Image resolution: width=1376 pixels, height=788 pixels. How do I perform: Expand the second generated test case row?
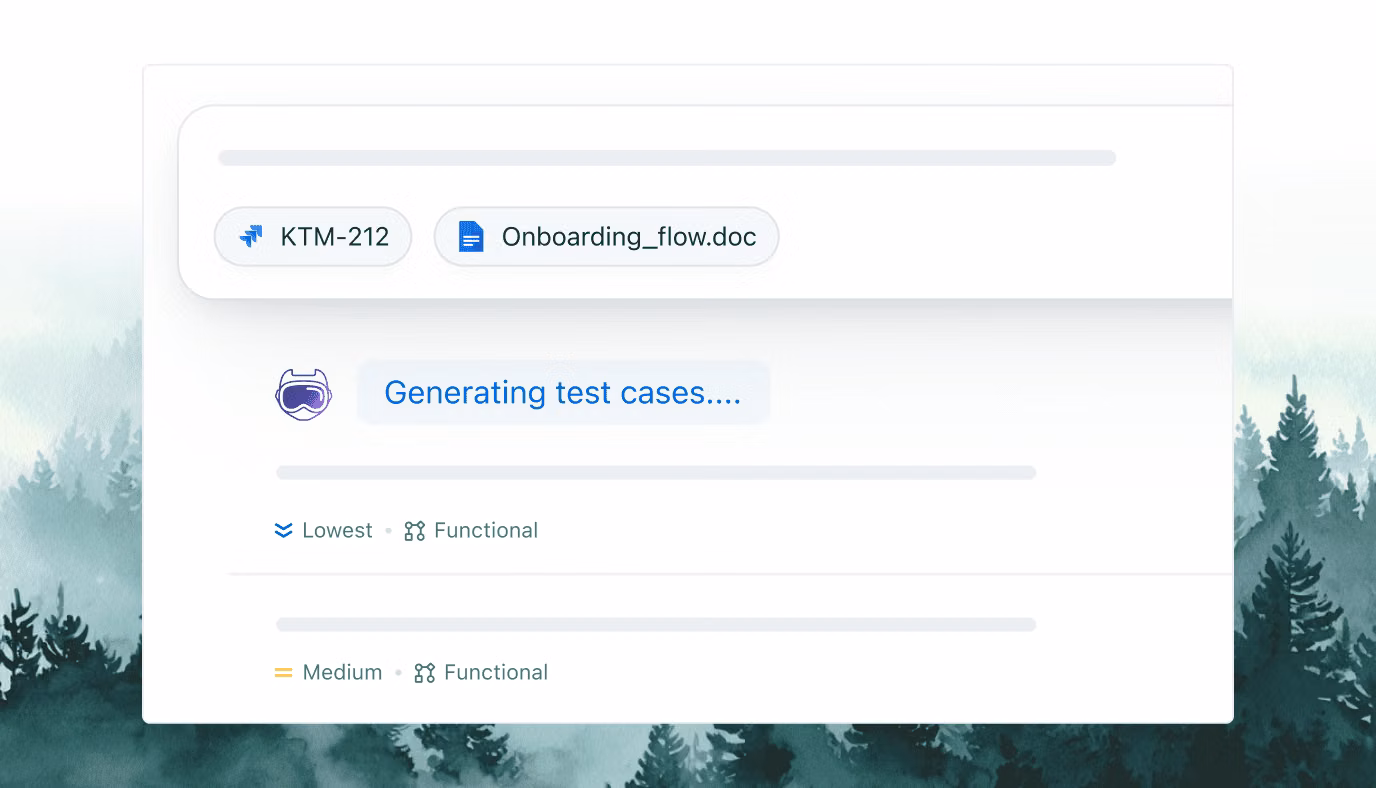655,622
